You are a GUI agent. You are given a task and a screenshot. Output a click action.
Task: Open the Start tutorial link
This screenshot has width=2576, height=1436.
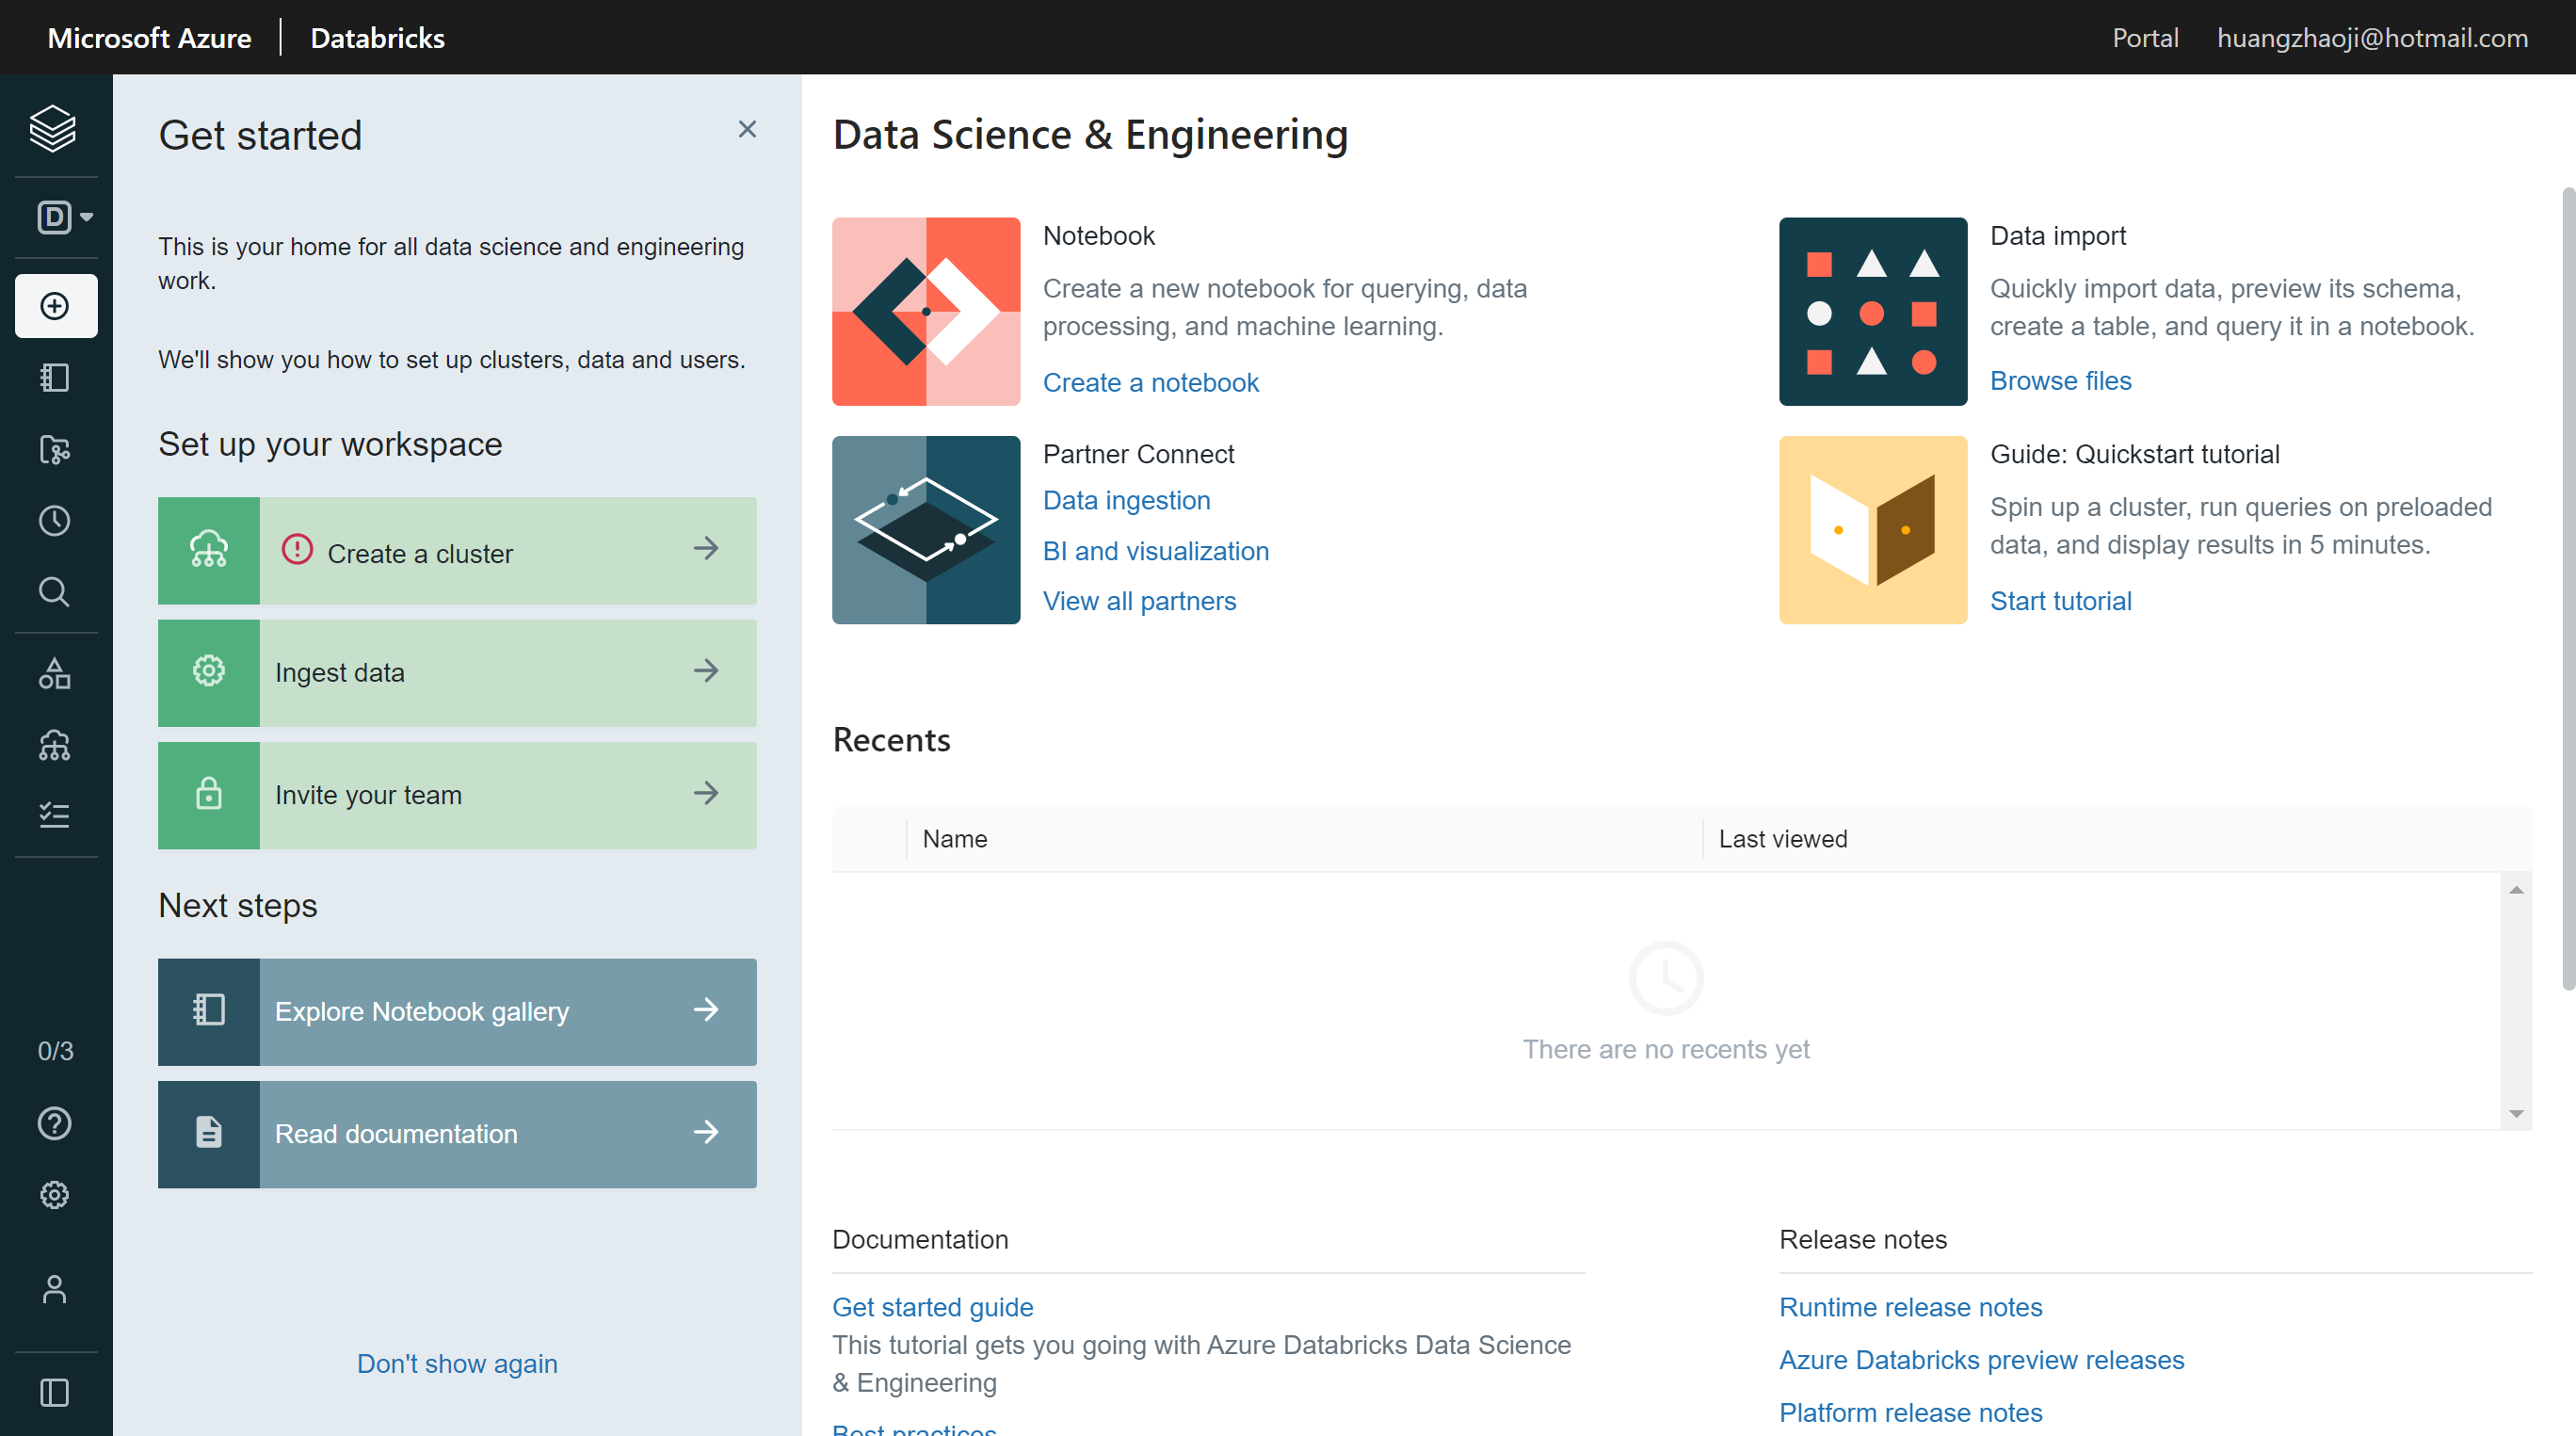tap(2060, 600)
